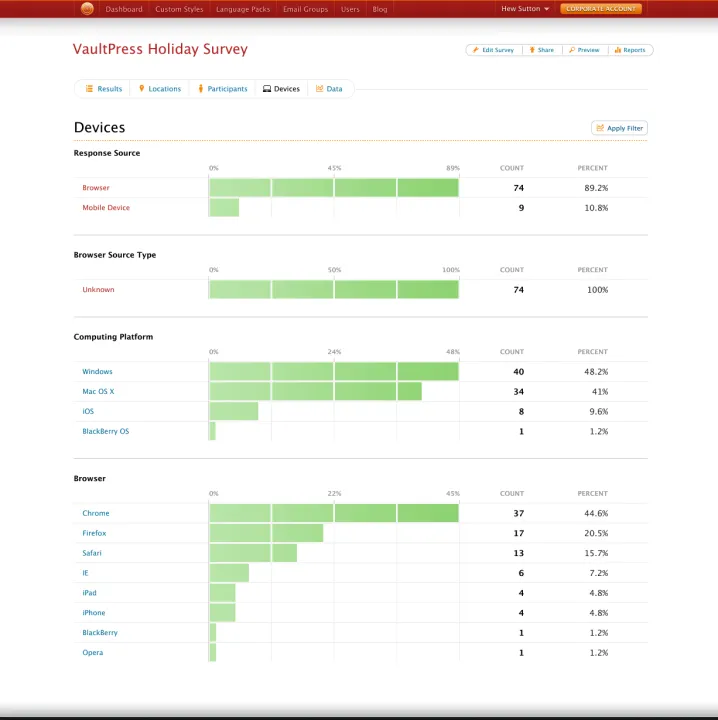Viewport: 718px width, 720px height.
Task: Open the Hew Sutton account dropdown
Action: tap(525, 9)
